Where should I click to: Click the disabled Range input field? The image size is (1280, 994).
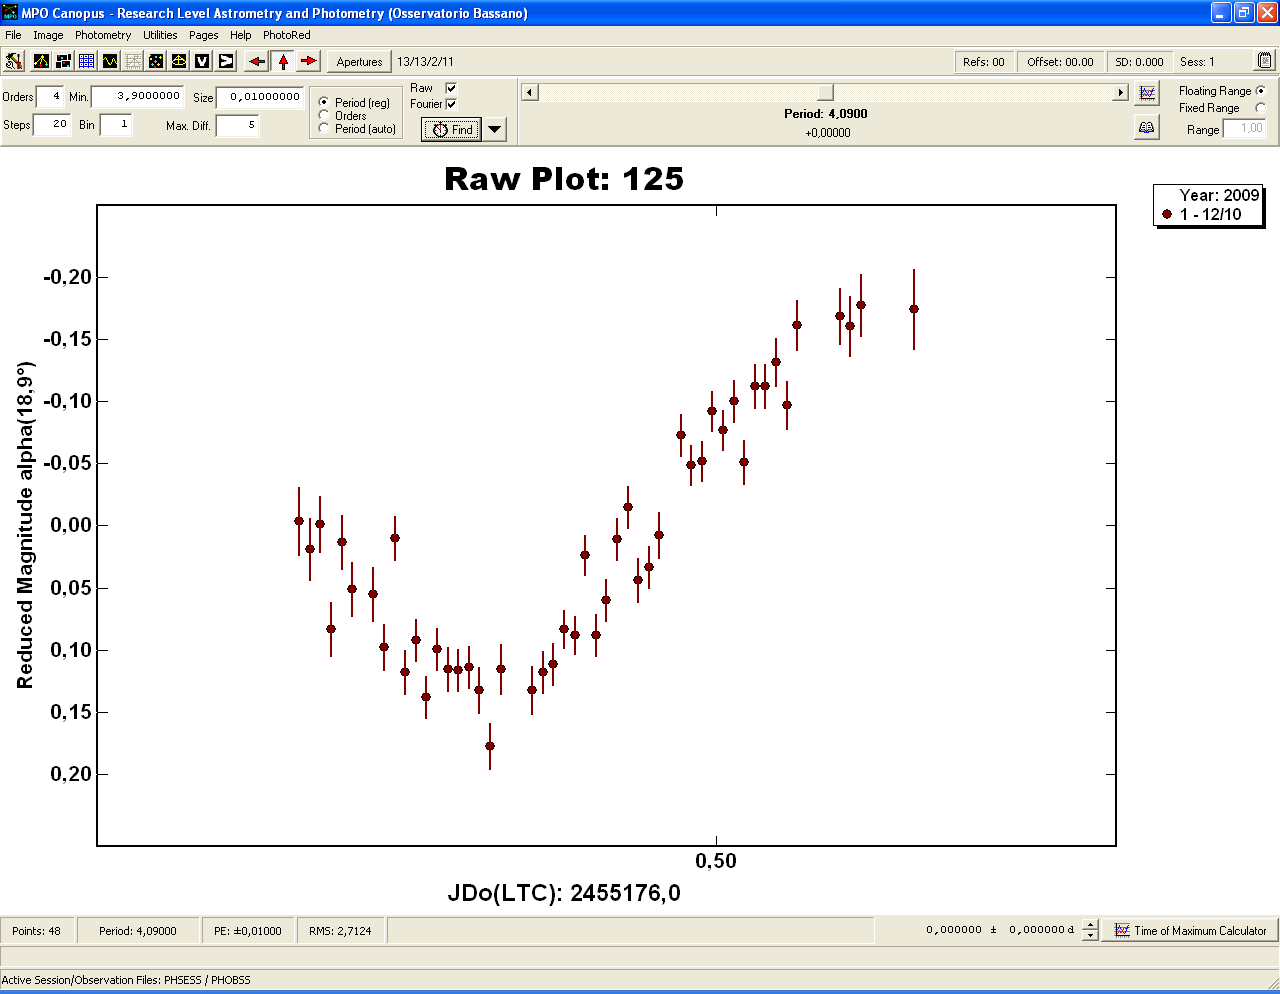pyautogui.click(x=1245, y=129)
